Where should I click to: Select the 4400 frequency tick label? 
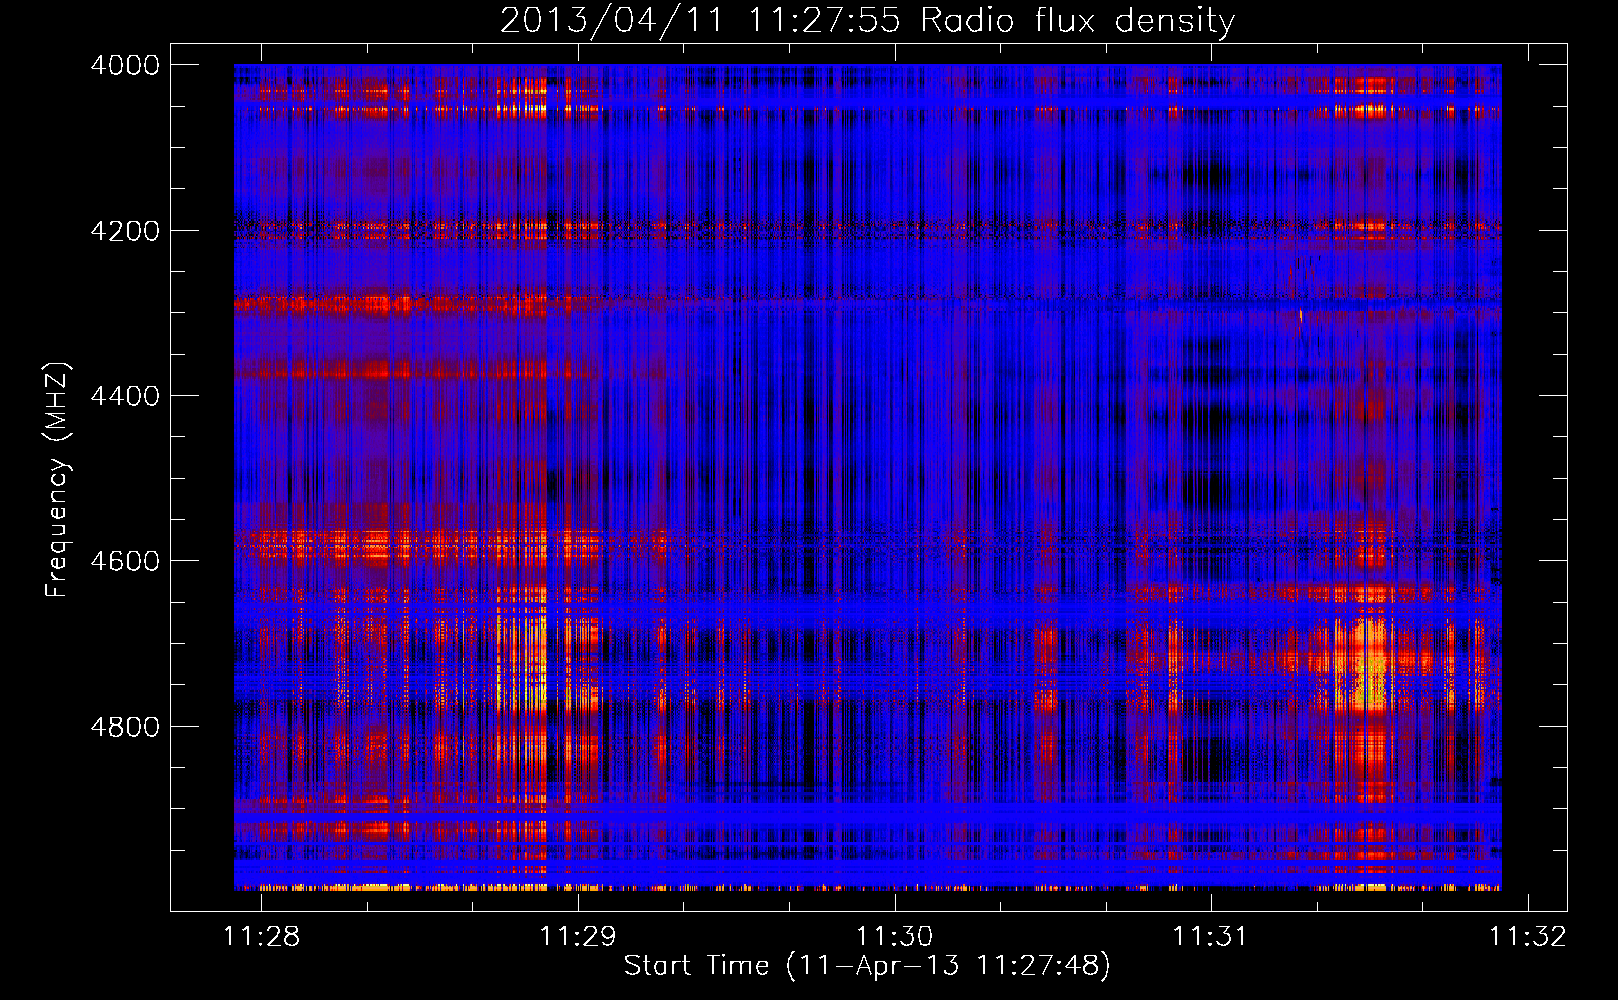(x=125, y=396)
